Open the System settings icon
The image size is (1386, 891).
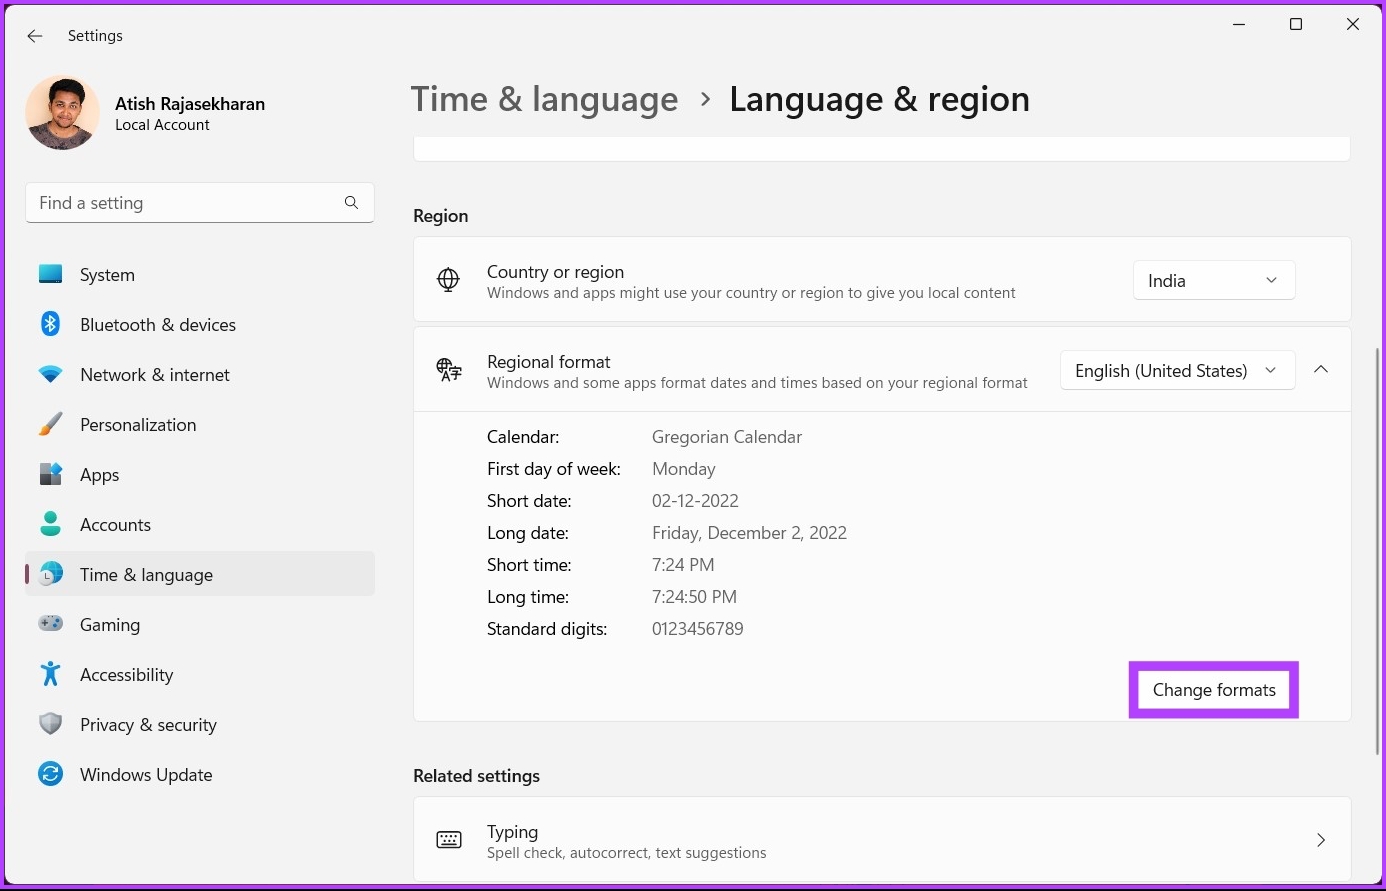[50, 274]
